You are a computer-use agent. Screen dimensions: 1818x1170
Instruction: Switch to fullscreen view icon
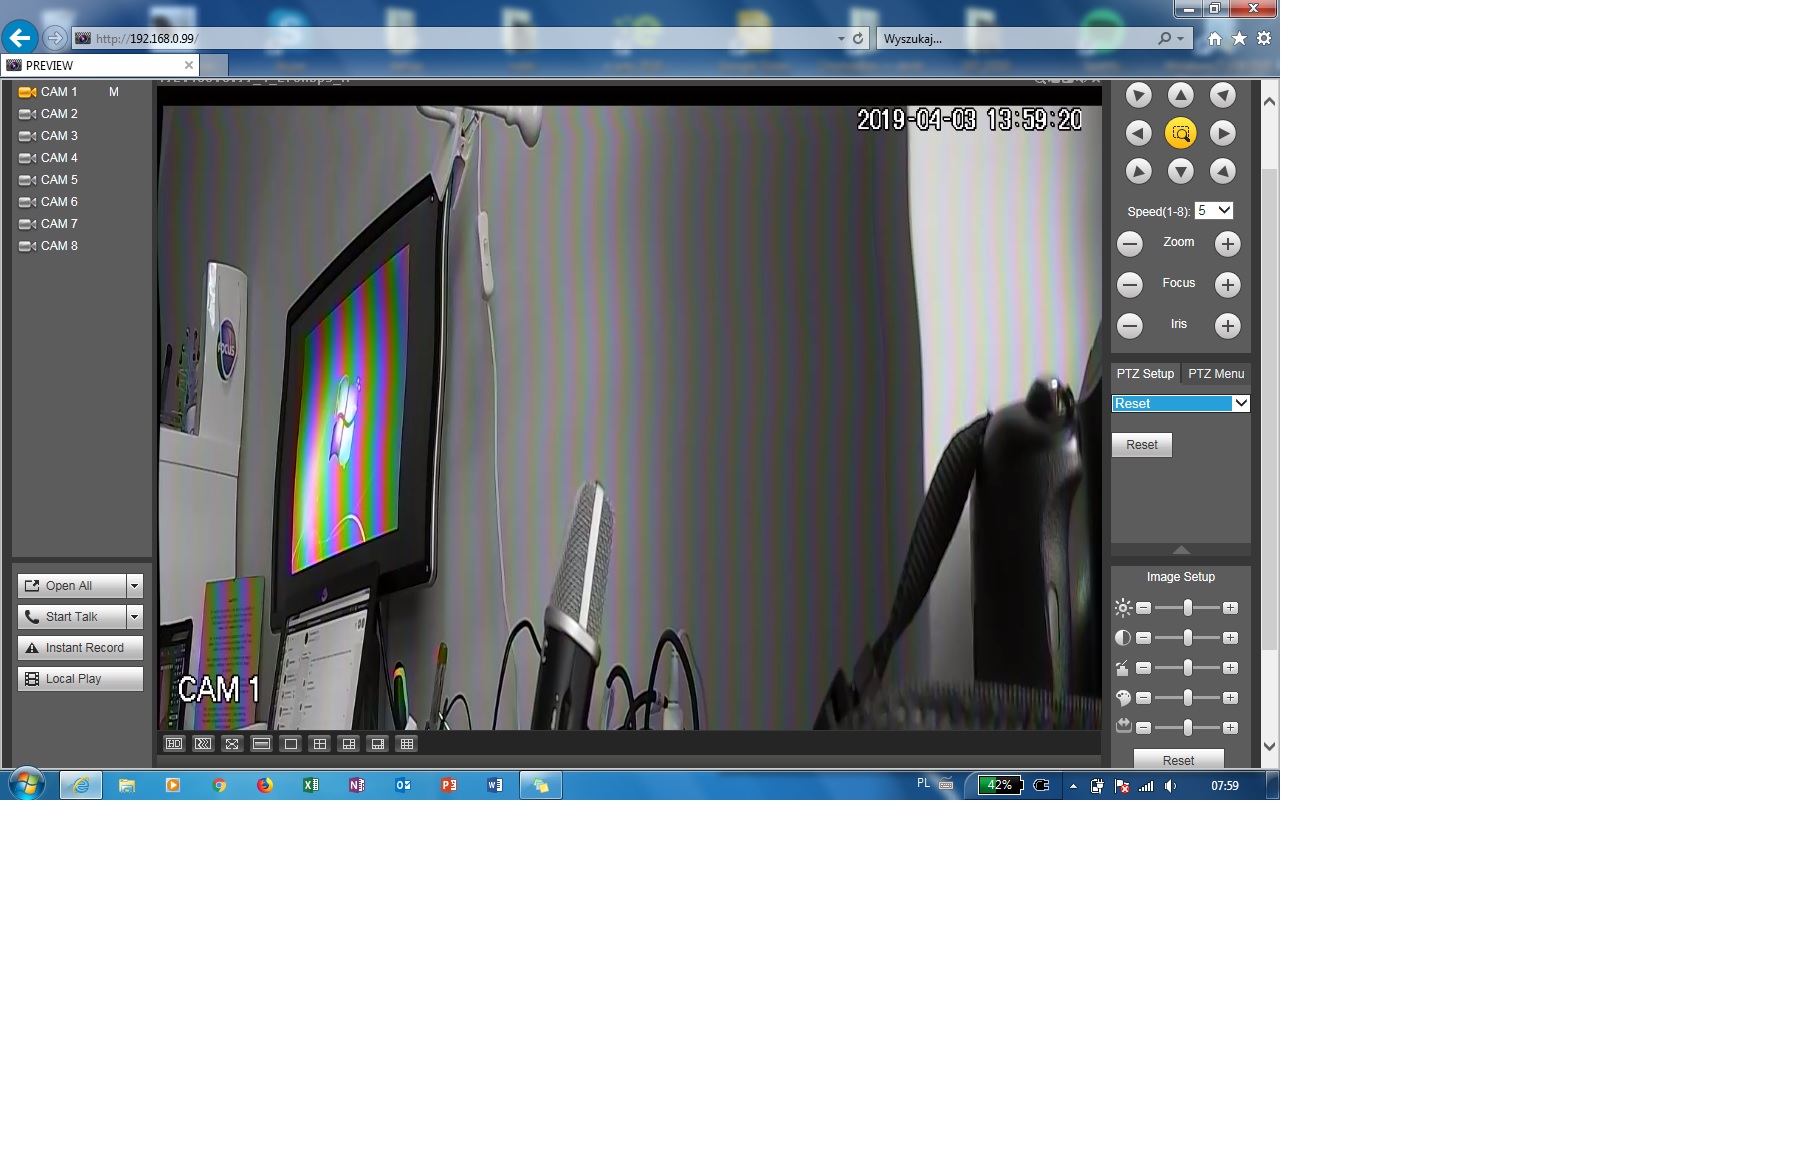(232, 744)
